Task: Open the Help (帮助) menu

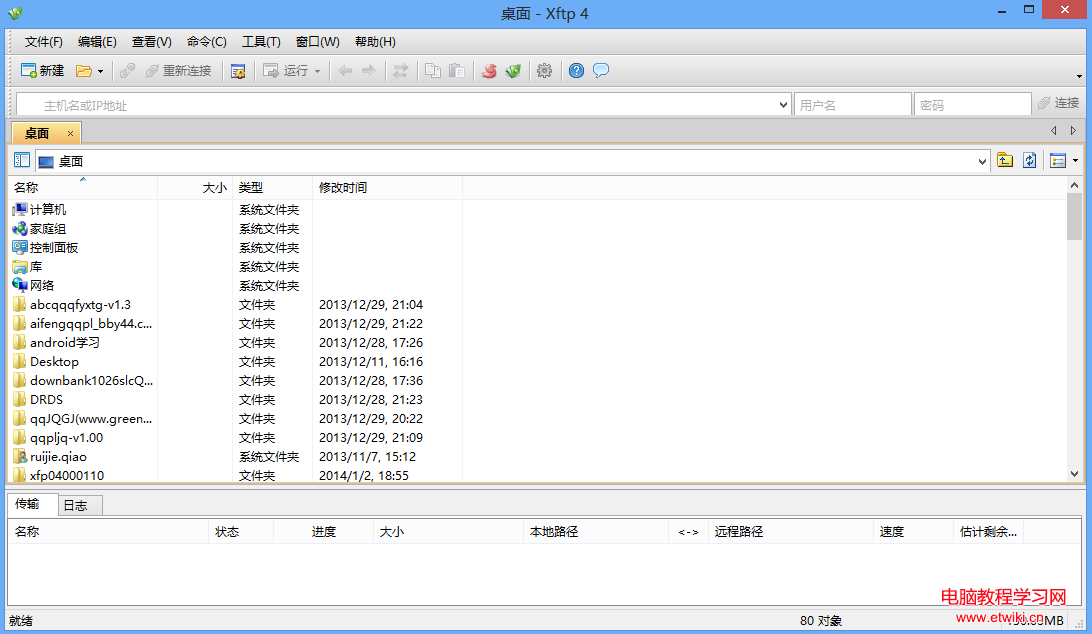Action: (x=375, y=42)
